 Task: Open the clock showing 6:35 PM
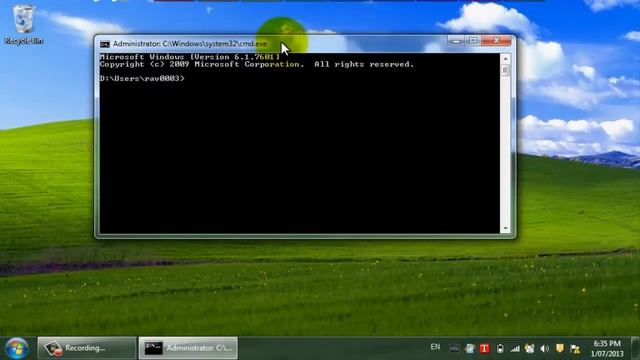coord(607,349)
